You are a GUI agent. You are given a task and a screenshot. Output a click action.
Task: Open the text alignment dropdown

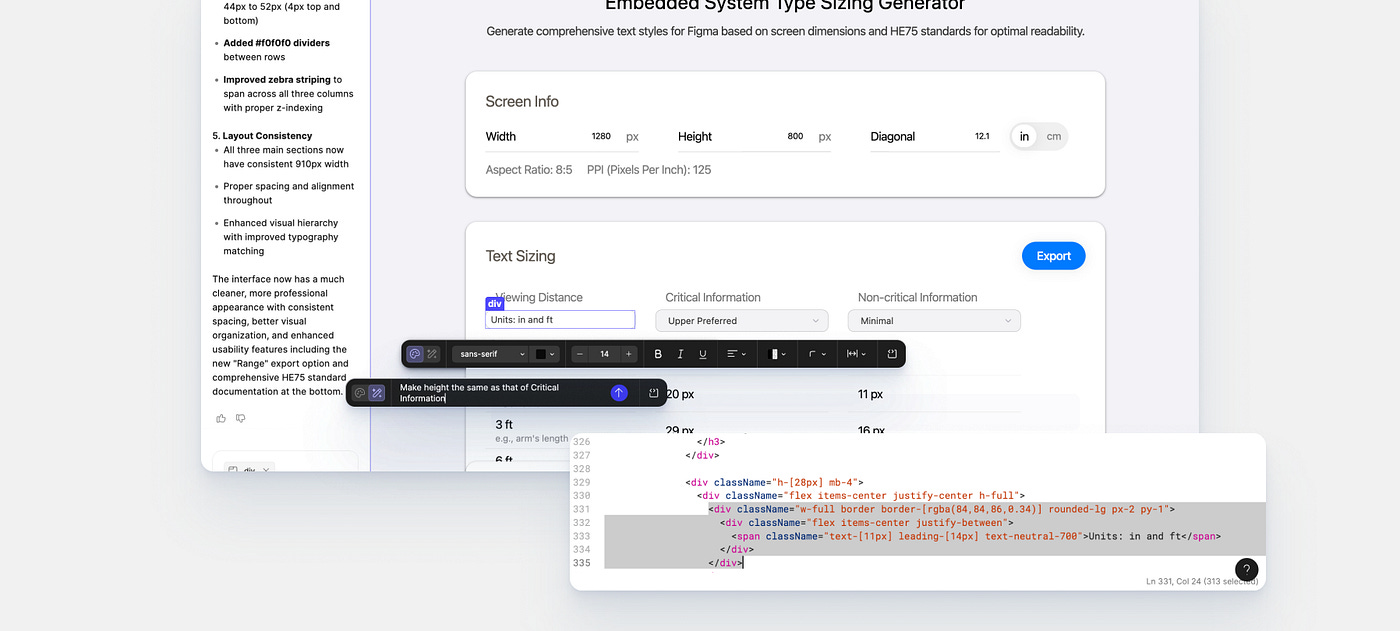point(736,354)
